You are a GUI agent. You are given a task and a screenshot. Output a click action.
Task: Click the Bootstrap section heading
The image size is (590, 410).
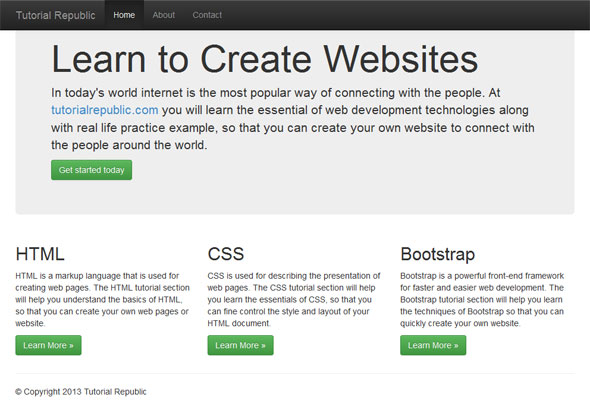(x=438, y=254)
